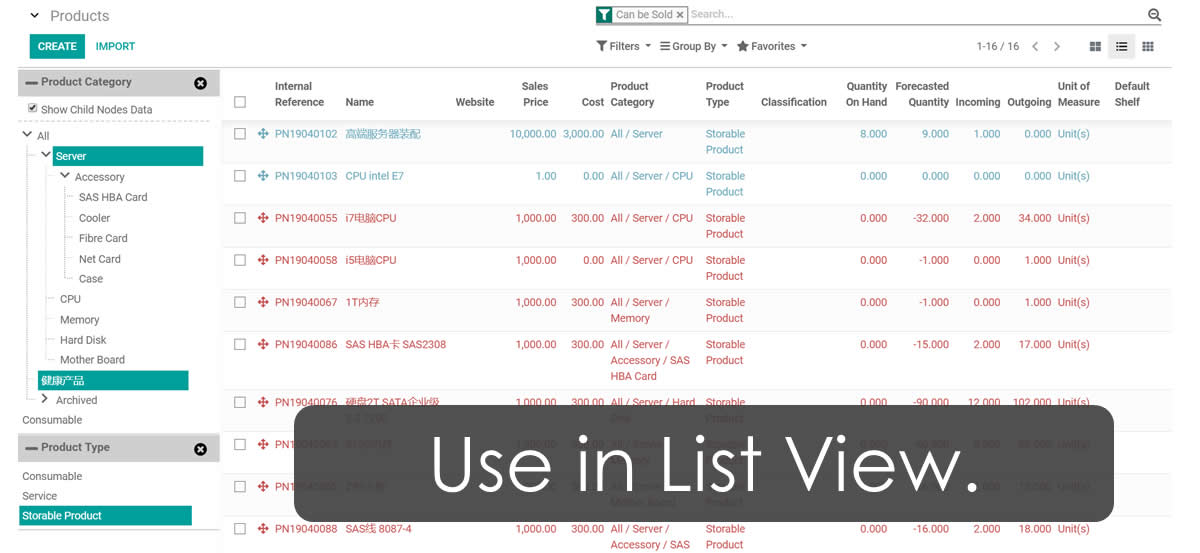
Task: Select checkbox for PN19040055 row
Action: tap(240, 218)
